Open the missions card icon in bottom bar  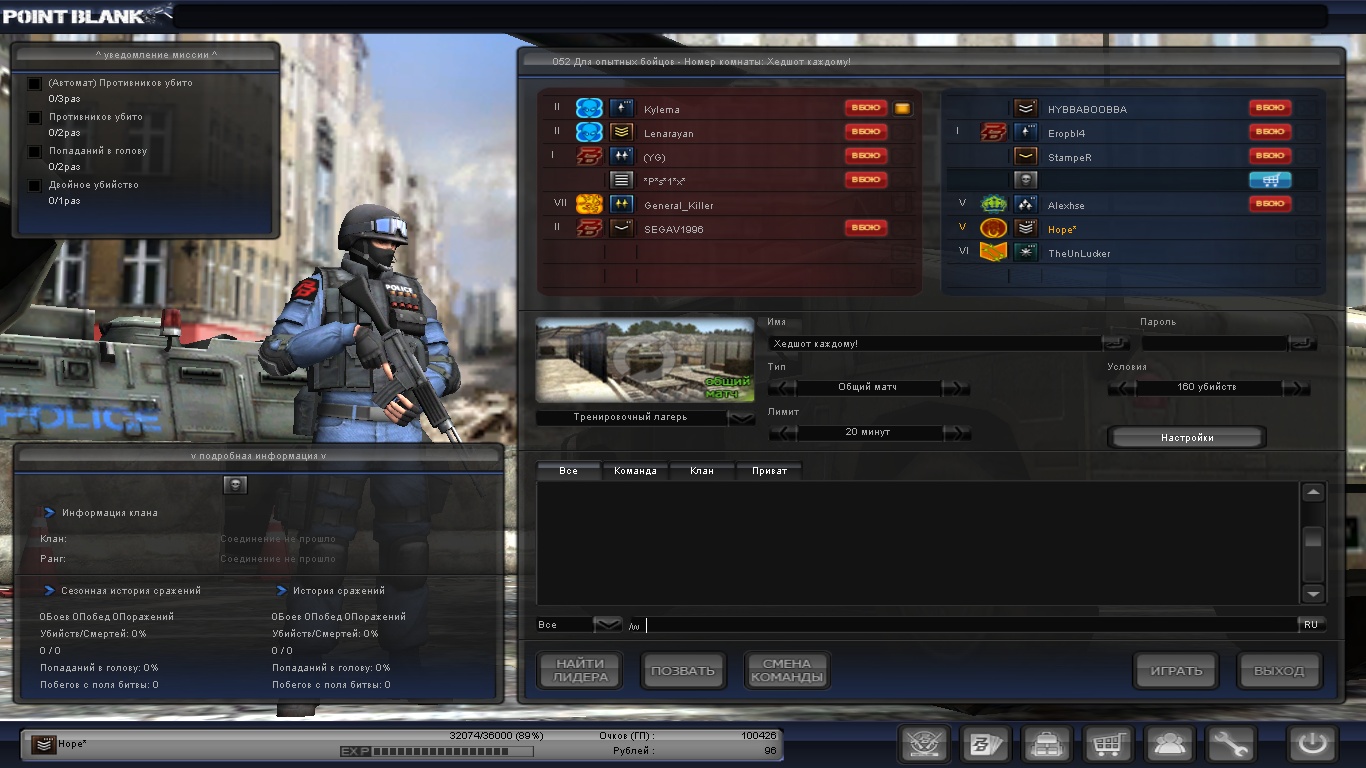click(x=985, y=745)
